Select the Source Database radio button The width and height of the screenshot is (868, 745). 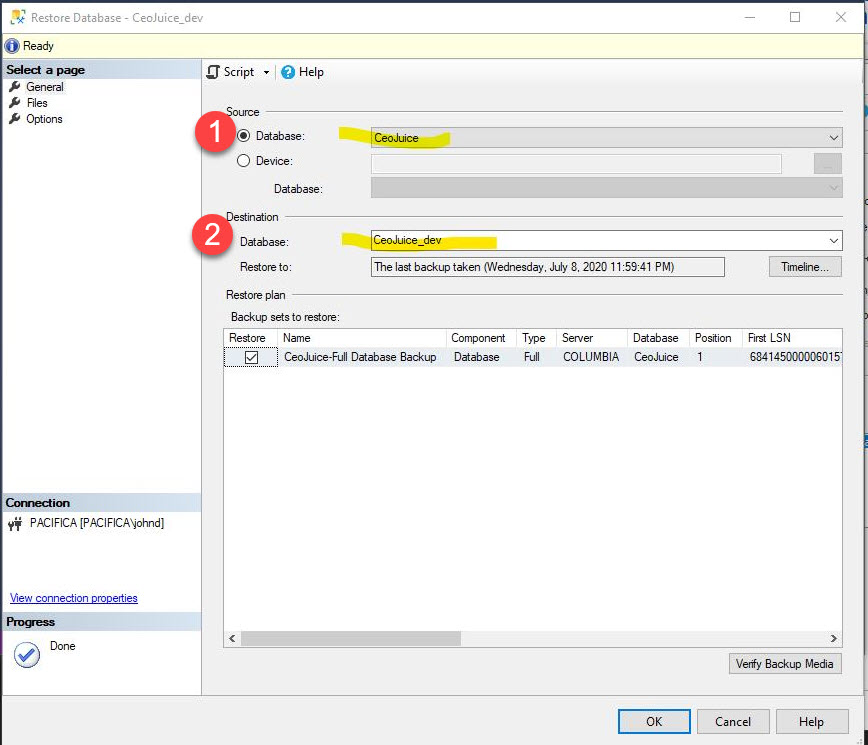(x=244, y=136)
